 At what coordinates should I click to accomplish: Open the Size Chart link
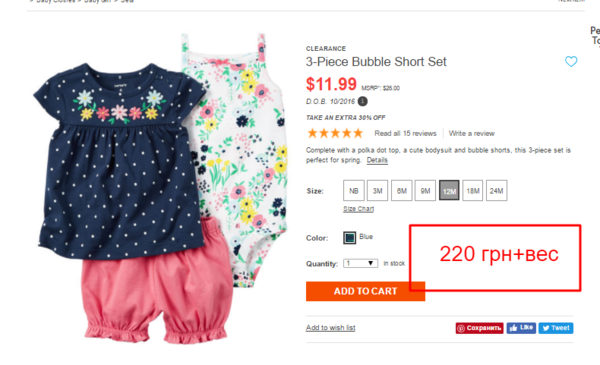tap(359, 209)
